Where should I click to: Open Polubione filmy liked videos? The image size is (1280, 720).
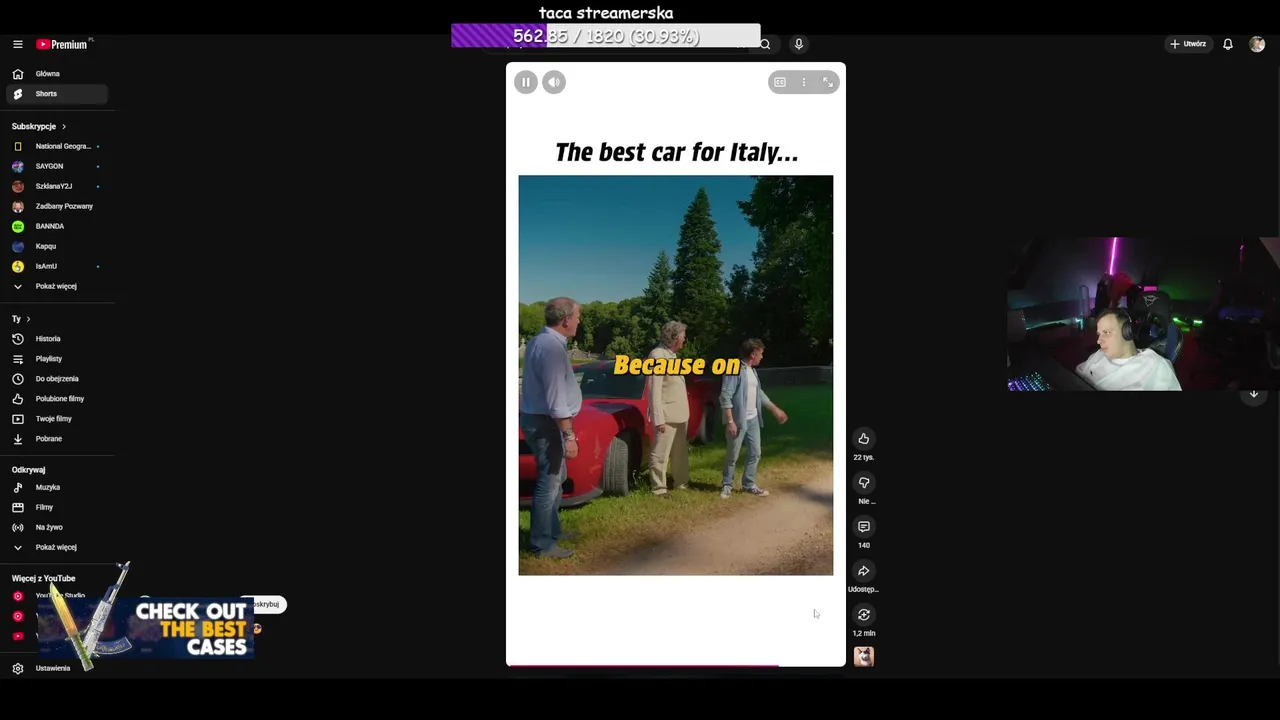[56, 399]
